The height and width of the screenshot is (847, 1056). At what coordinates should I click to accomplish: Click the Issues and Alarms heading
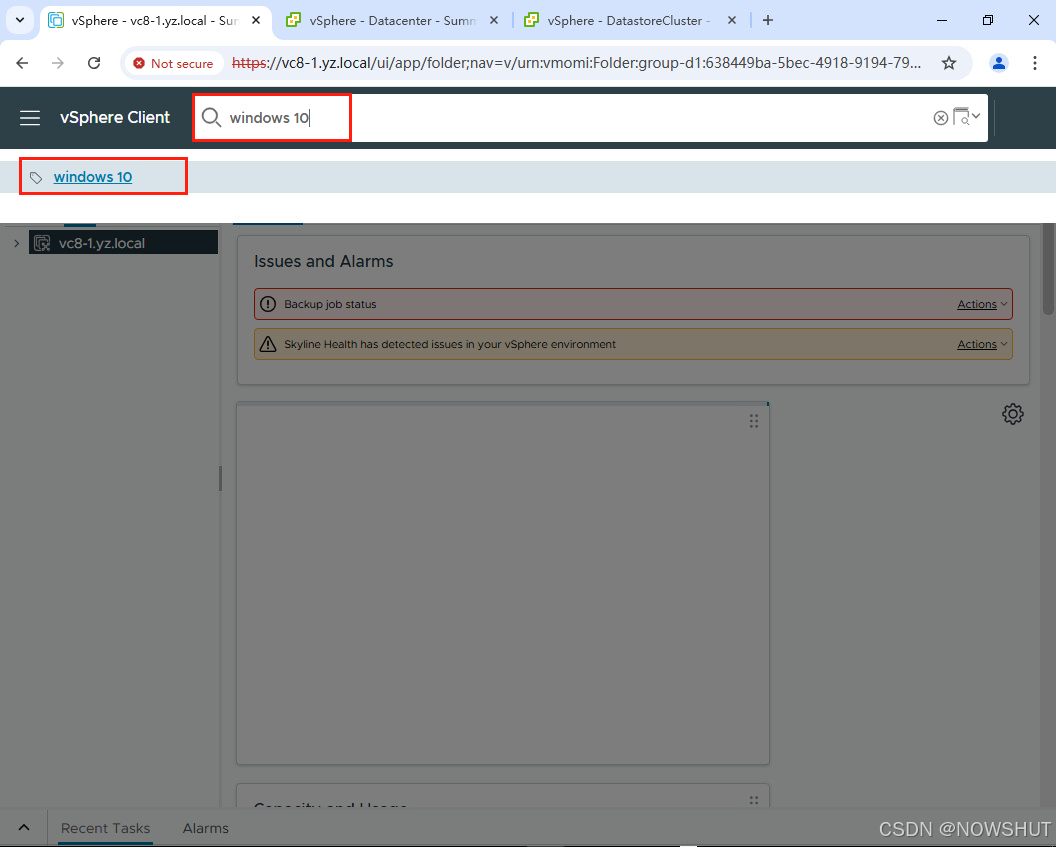point(323,261)
